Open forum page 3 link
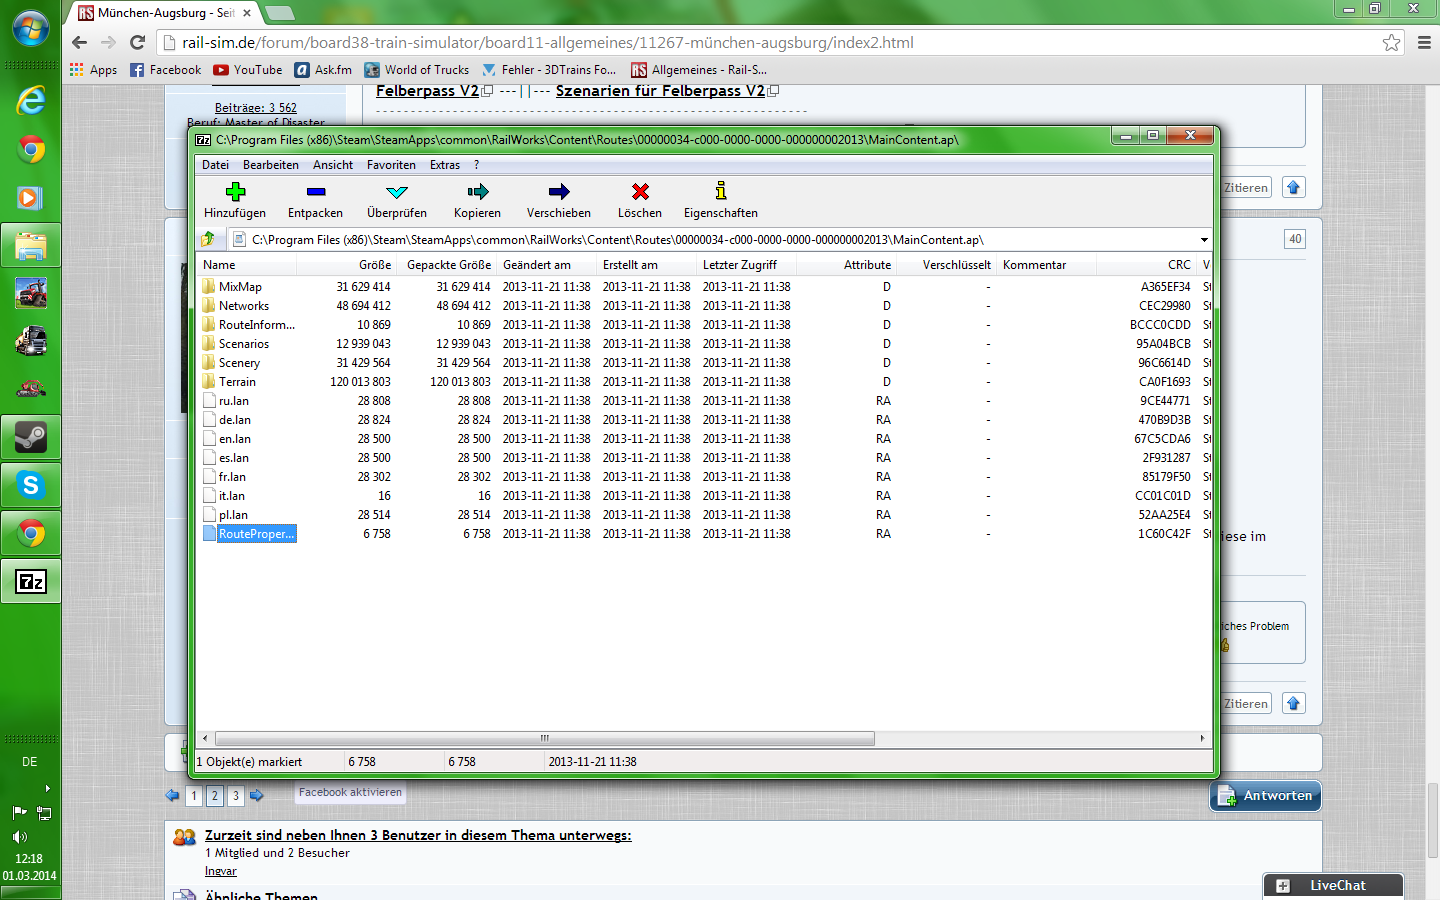Viewport: 1440px width, 900px height. pyautogui.click(x=236, y=796)
